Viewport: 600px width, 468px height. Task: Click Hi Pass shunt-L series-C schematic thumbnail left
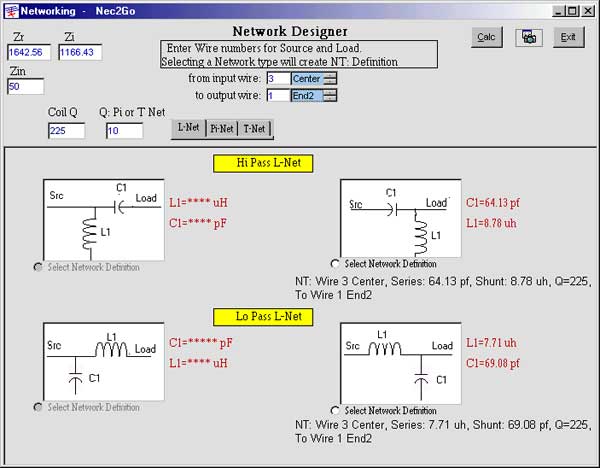pos(104,220)
